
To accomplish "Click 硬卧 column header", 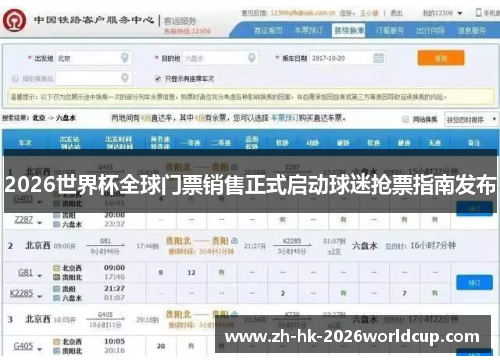I will [343, 143].
